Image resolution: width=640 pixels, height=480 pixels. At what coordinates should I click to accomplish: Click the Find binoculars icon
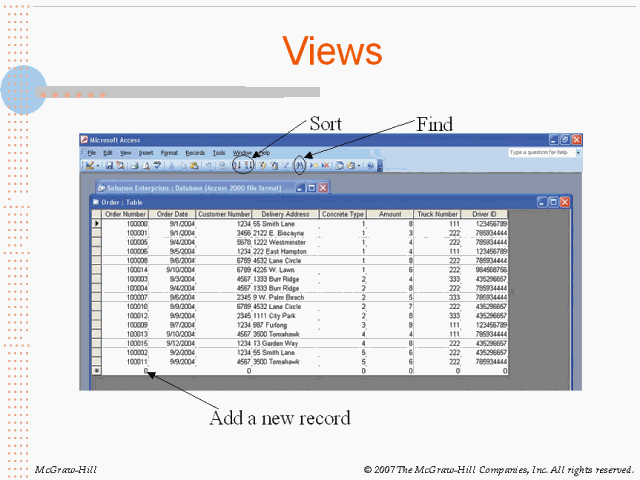tap(300, 165)
